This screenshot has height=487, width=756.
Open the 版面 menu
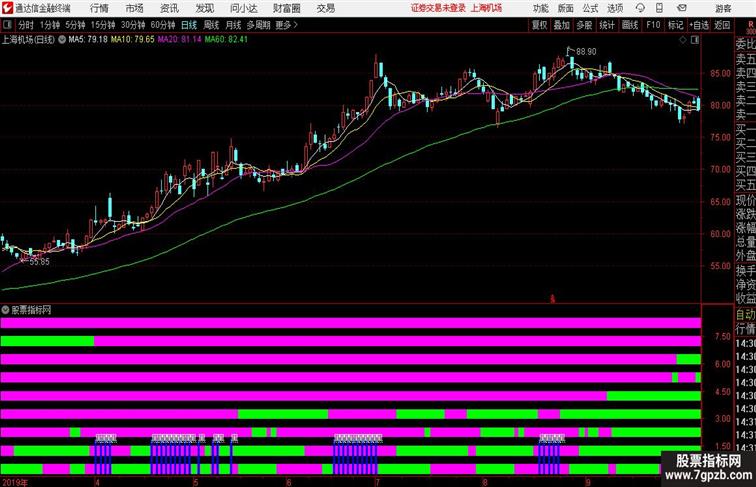point(566,8)
